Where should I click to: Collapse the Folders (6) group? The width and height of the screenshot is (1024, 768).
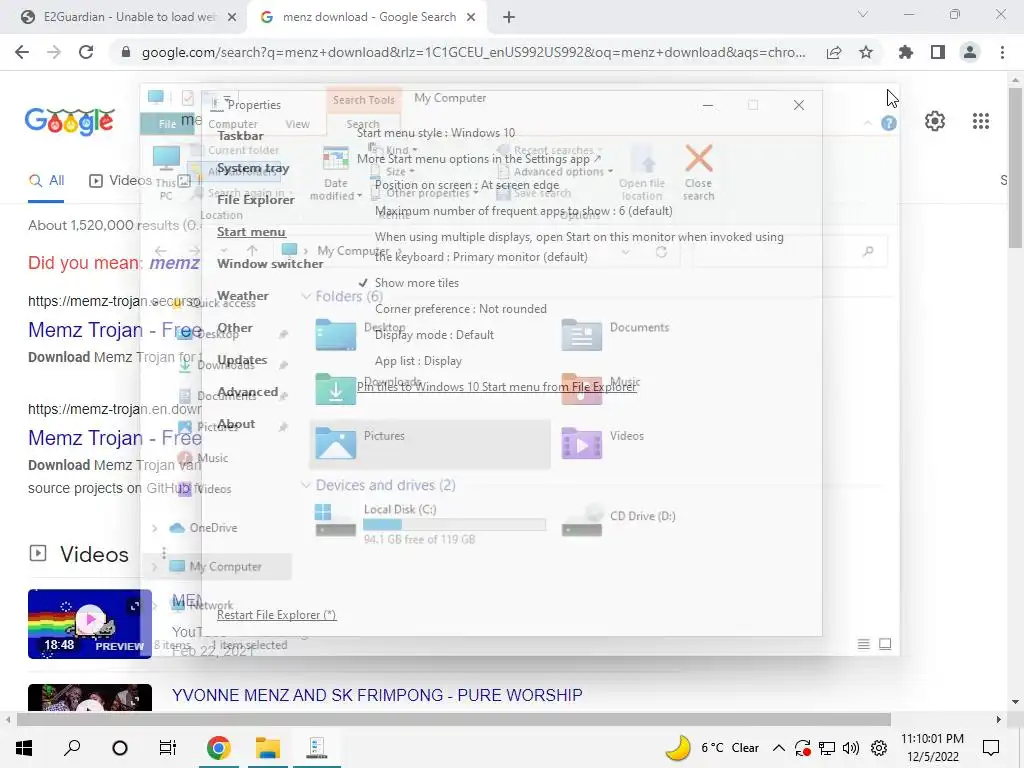(x=306, y=296)
